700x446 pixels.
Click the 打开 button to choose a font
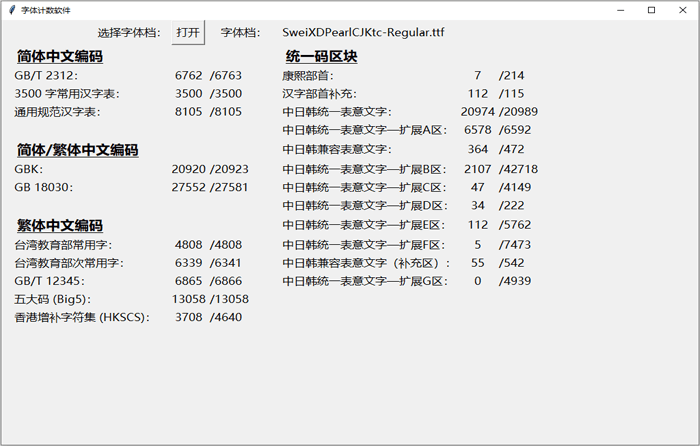tap(188, 32)
